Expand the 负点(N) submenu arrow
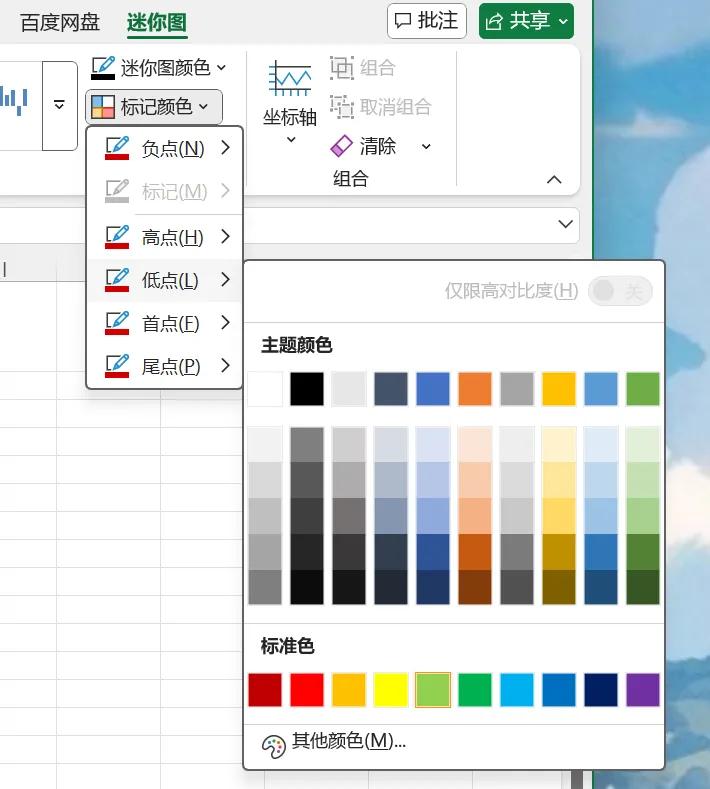 [225, 147]
